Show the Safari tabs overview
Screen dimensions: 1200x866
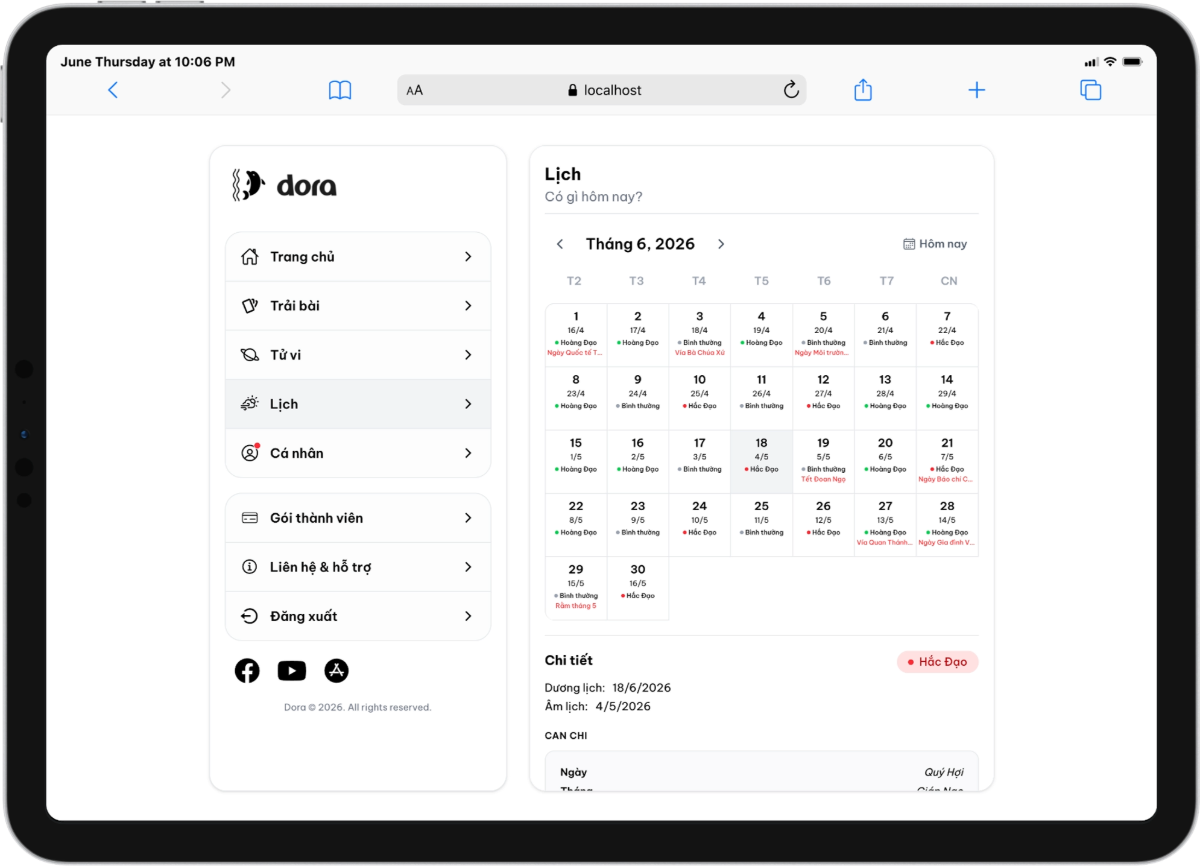click(x=1091, y=90)
